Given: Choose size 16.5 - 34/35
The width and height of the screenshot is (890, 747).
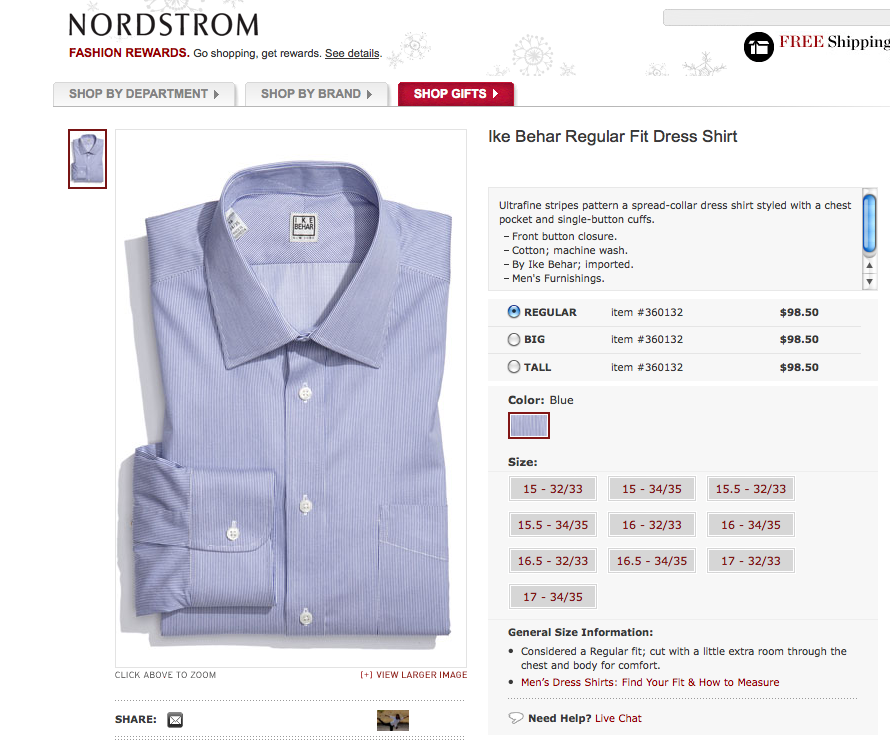Looking at the screenshot, I should point(652,561).
